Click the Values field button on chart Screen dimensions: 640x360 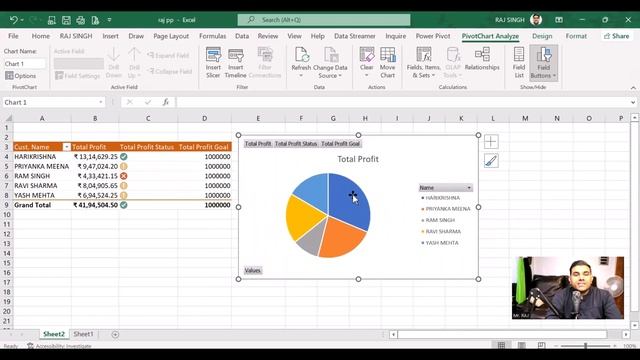[253, 270]
